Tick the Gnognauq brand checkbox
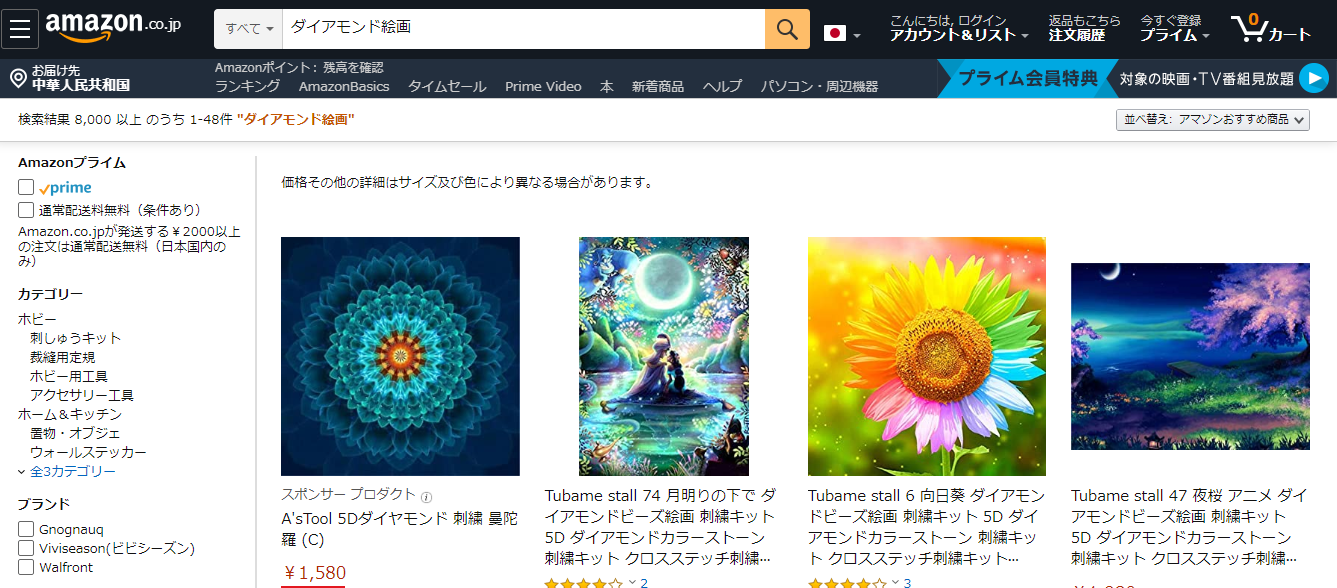1337x588 pixels. [x=26, y=529]
